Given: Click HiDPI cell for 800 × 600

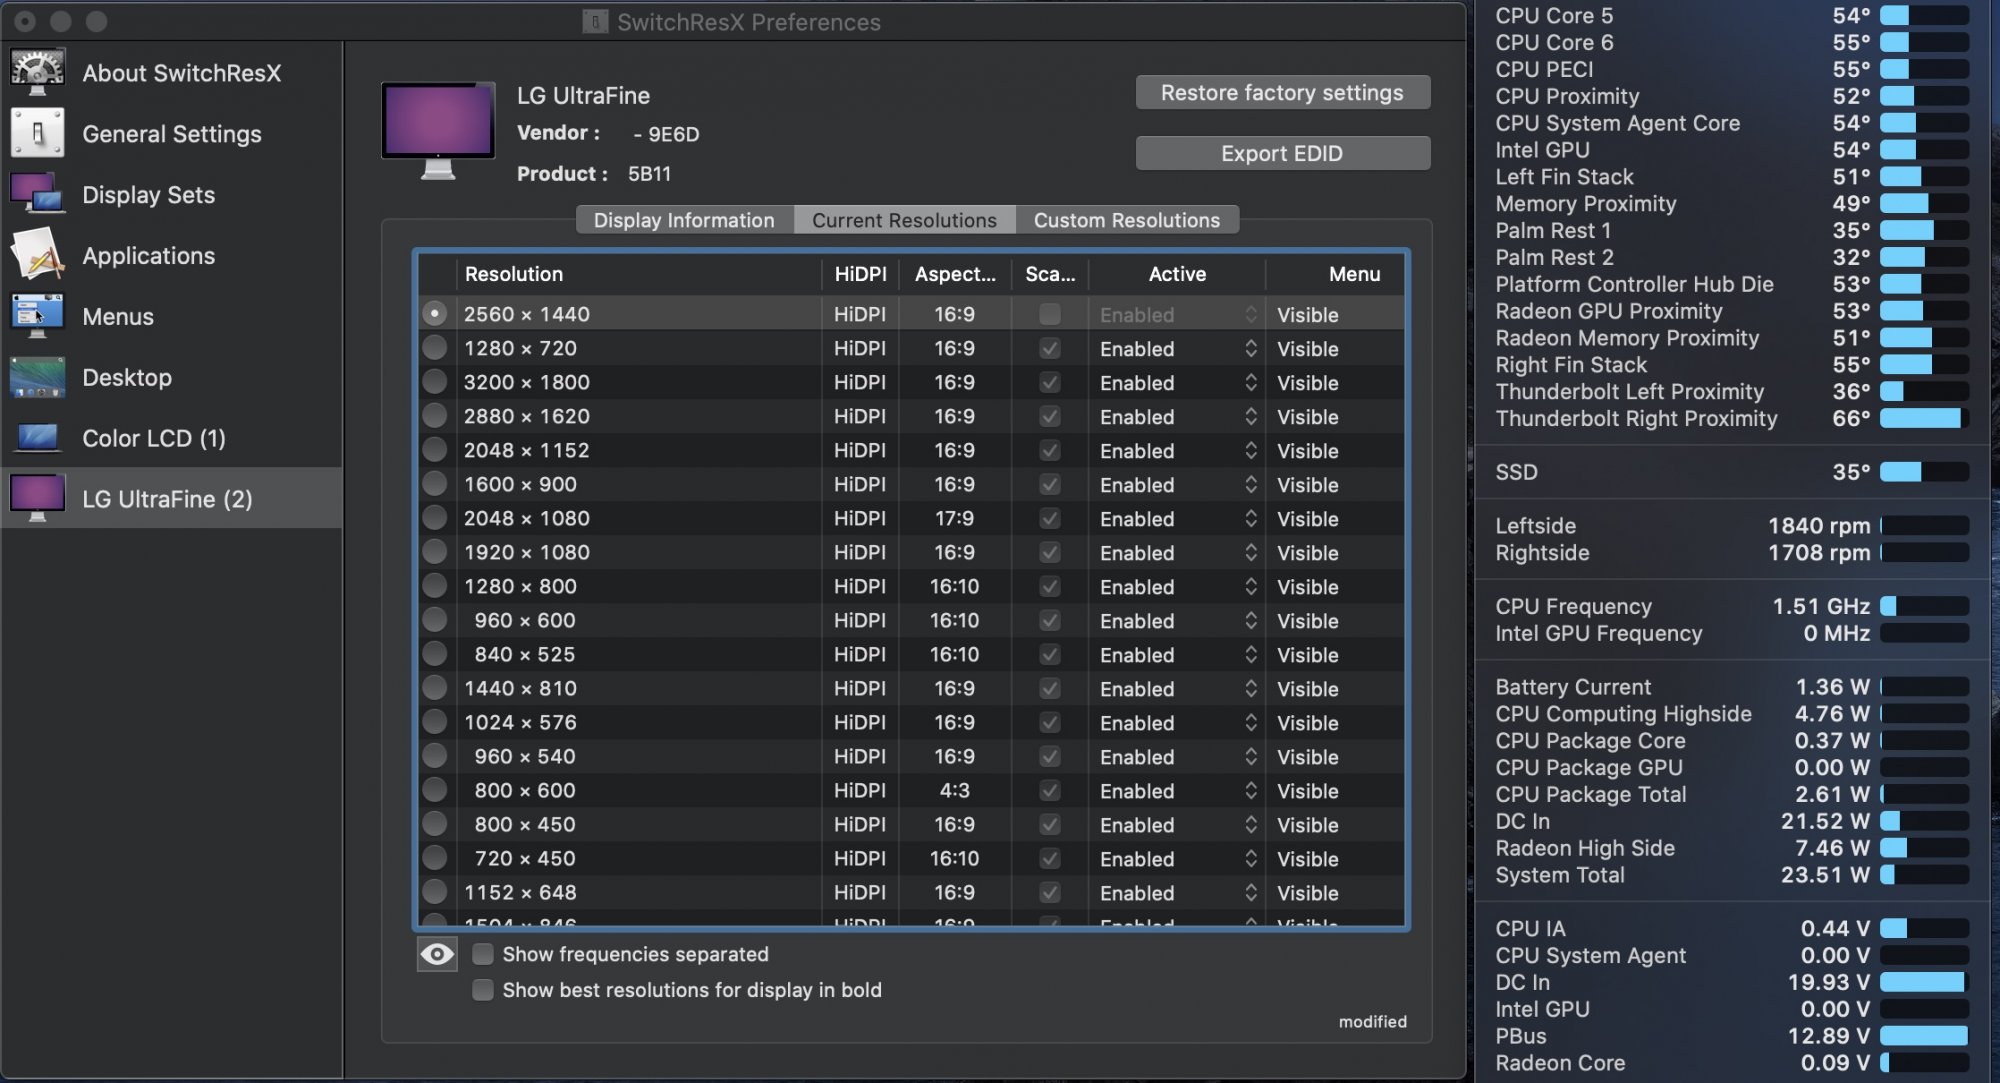Looking at the screenshot, I should [860, 790].
